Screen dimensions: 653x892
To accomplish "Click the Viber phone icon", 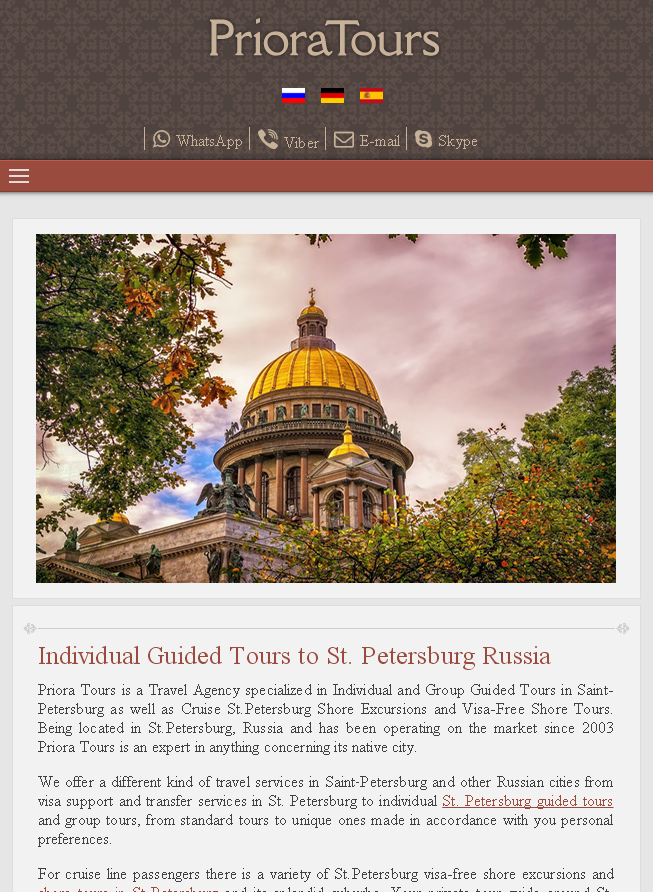I will tap(268, 138).
